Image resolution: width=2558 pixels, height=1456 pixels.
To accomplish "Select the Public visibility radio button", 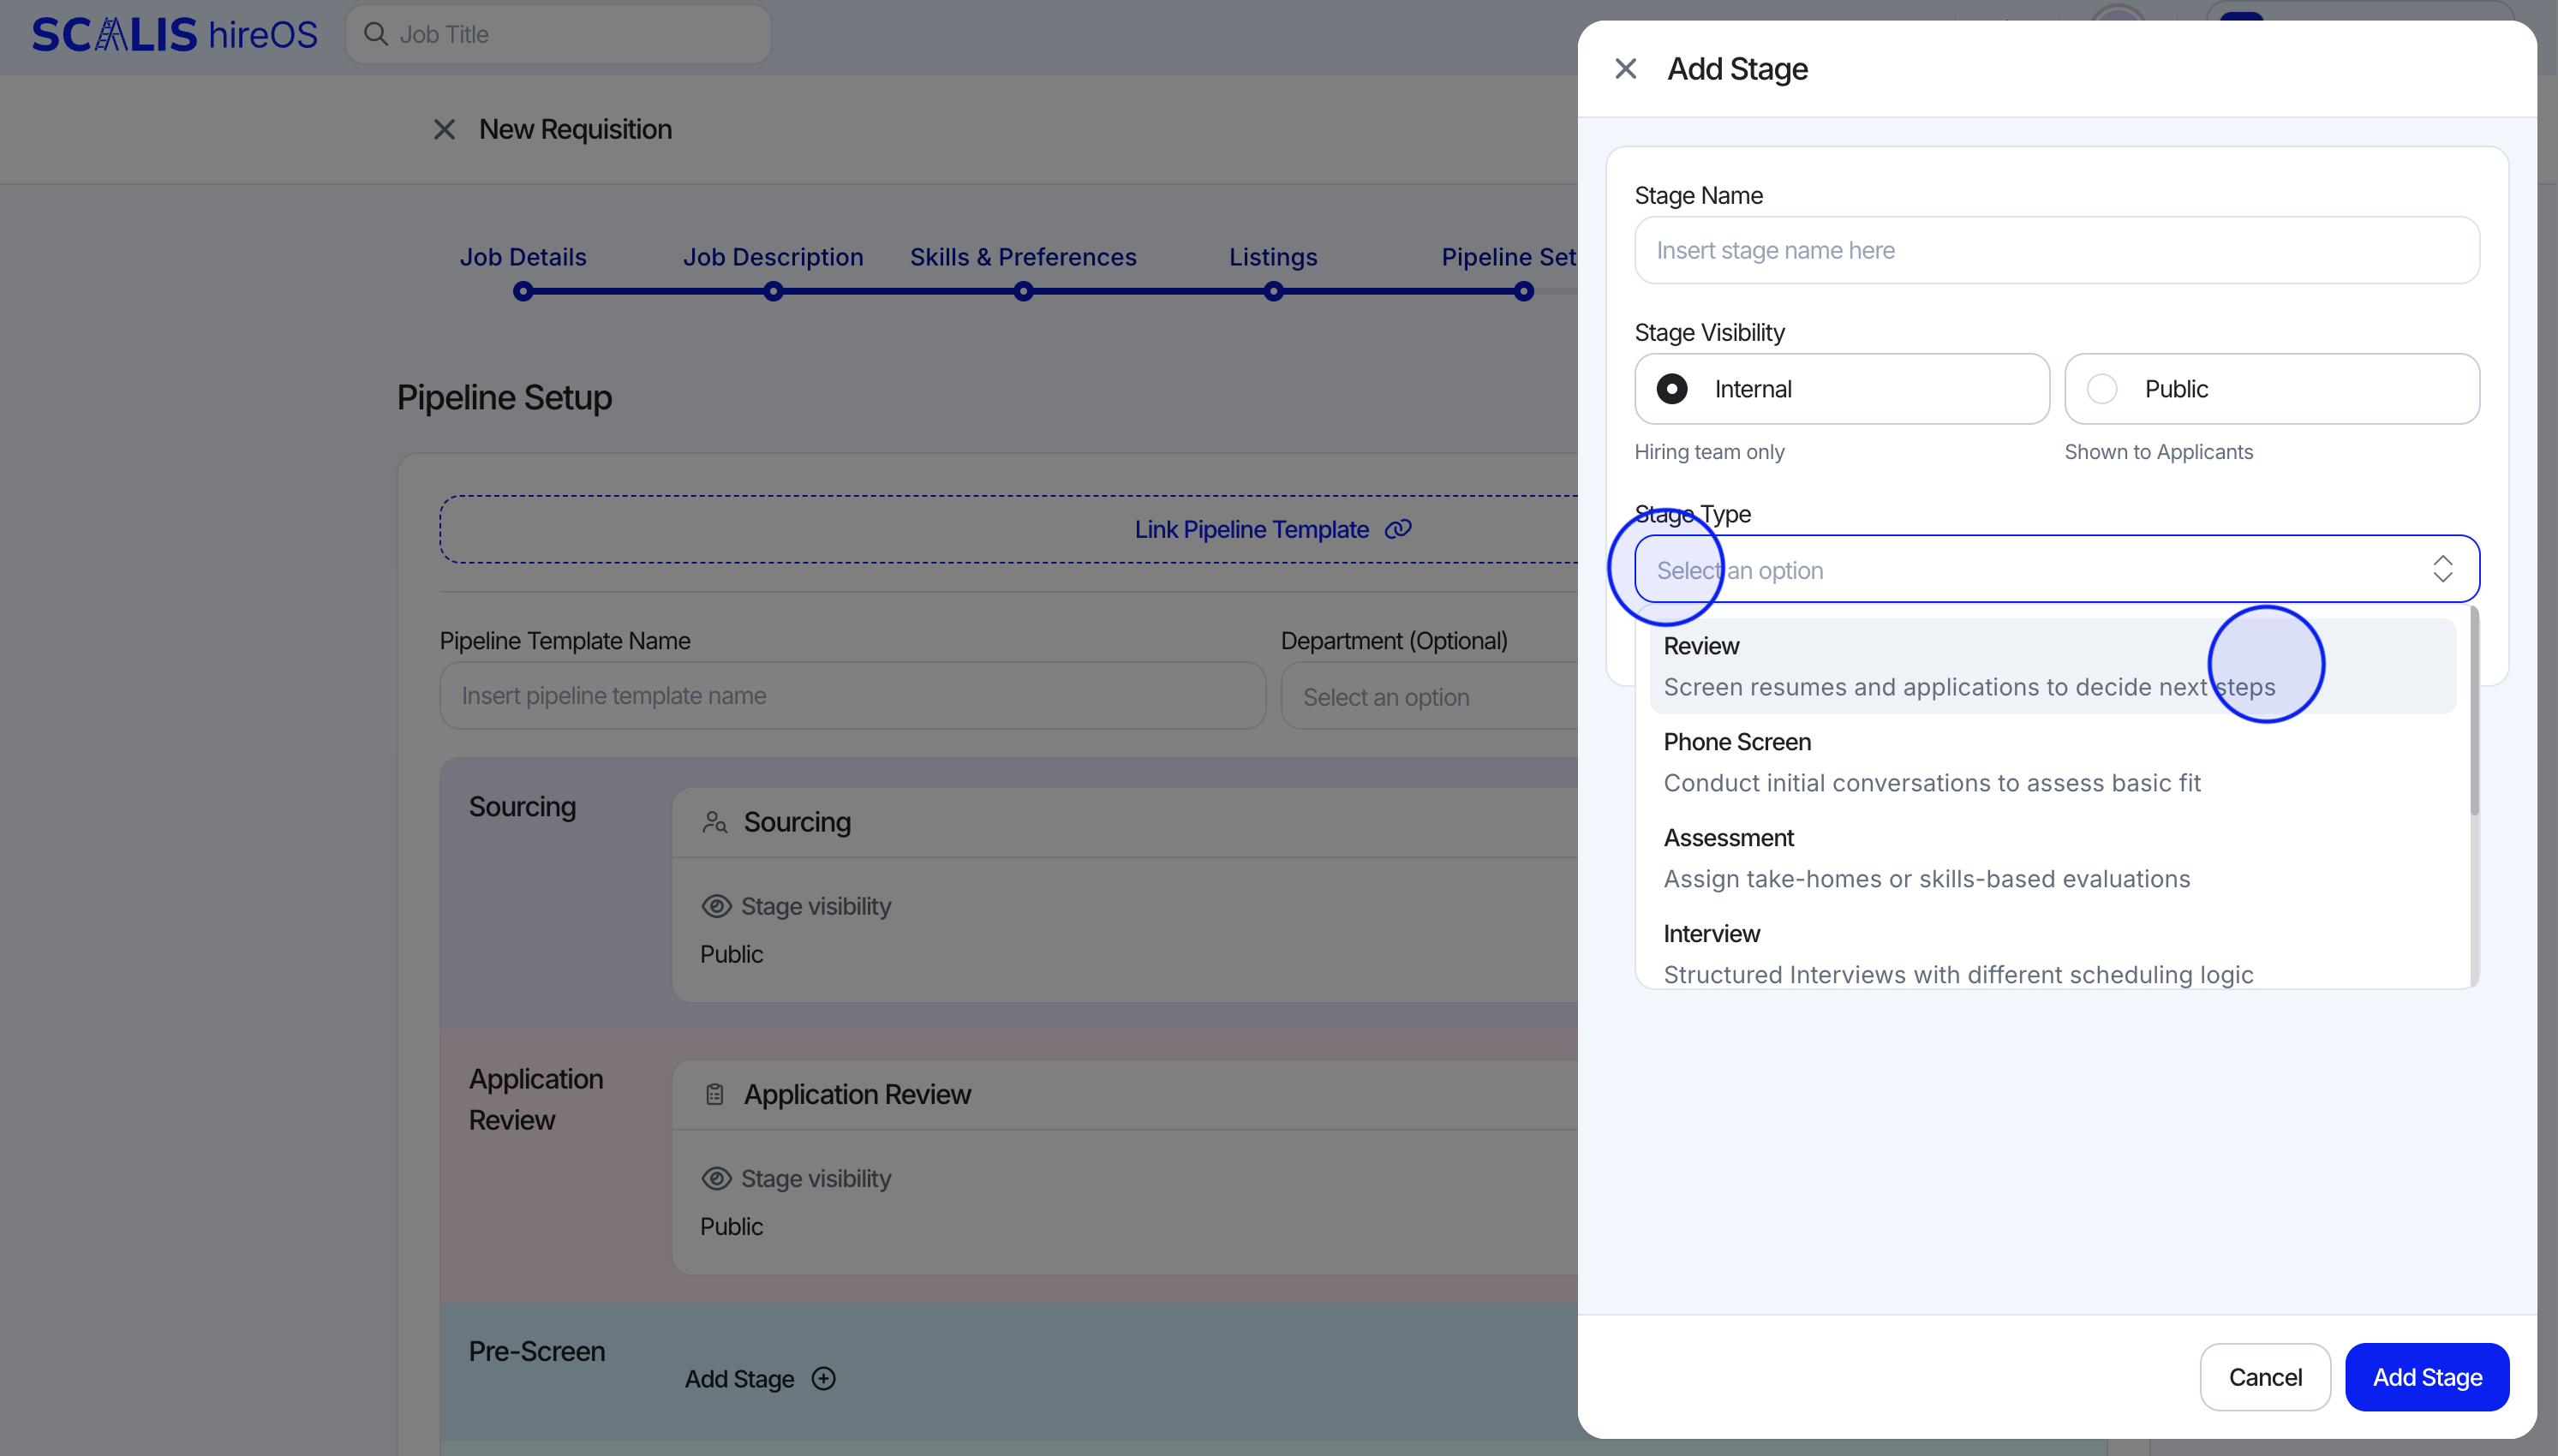I will pyautogui.click(x=2102, y=389).
